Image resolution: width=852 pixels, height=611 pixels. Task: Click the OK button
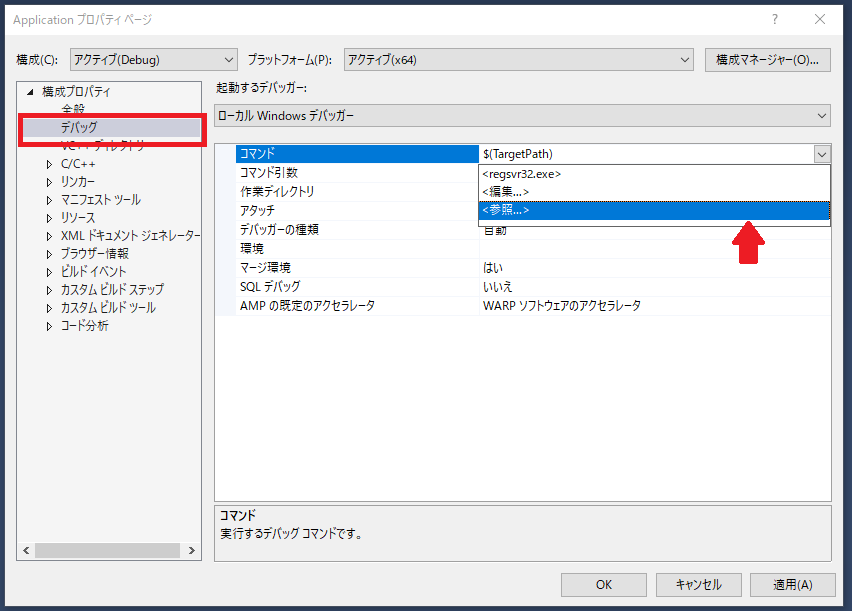click(x=603, y=584)
